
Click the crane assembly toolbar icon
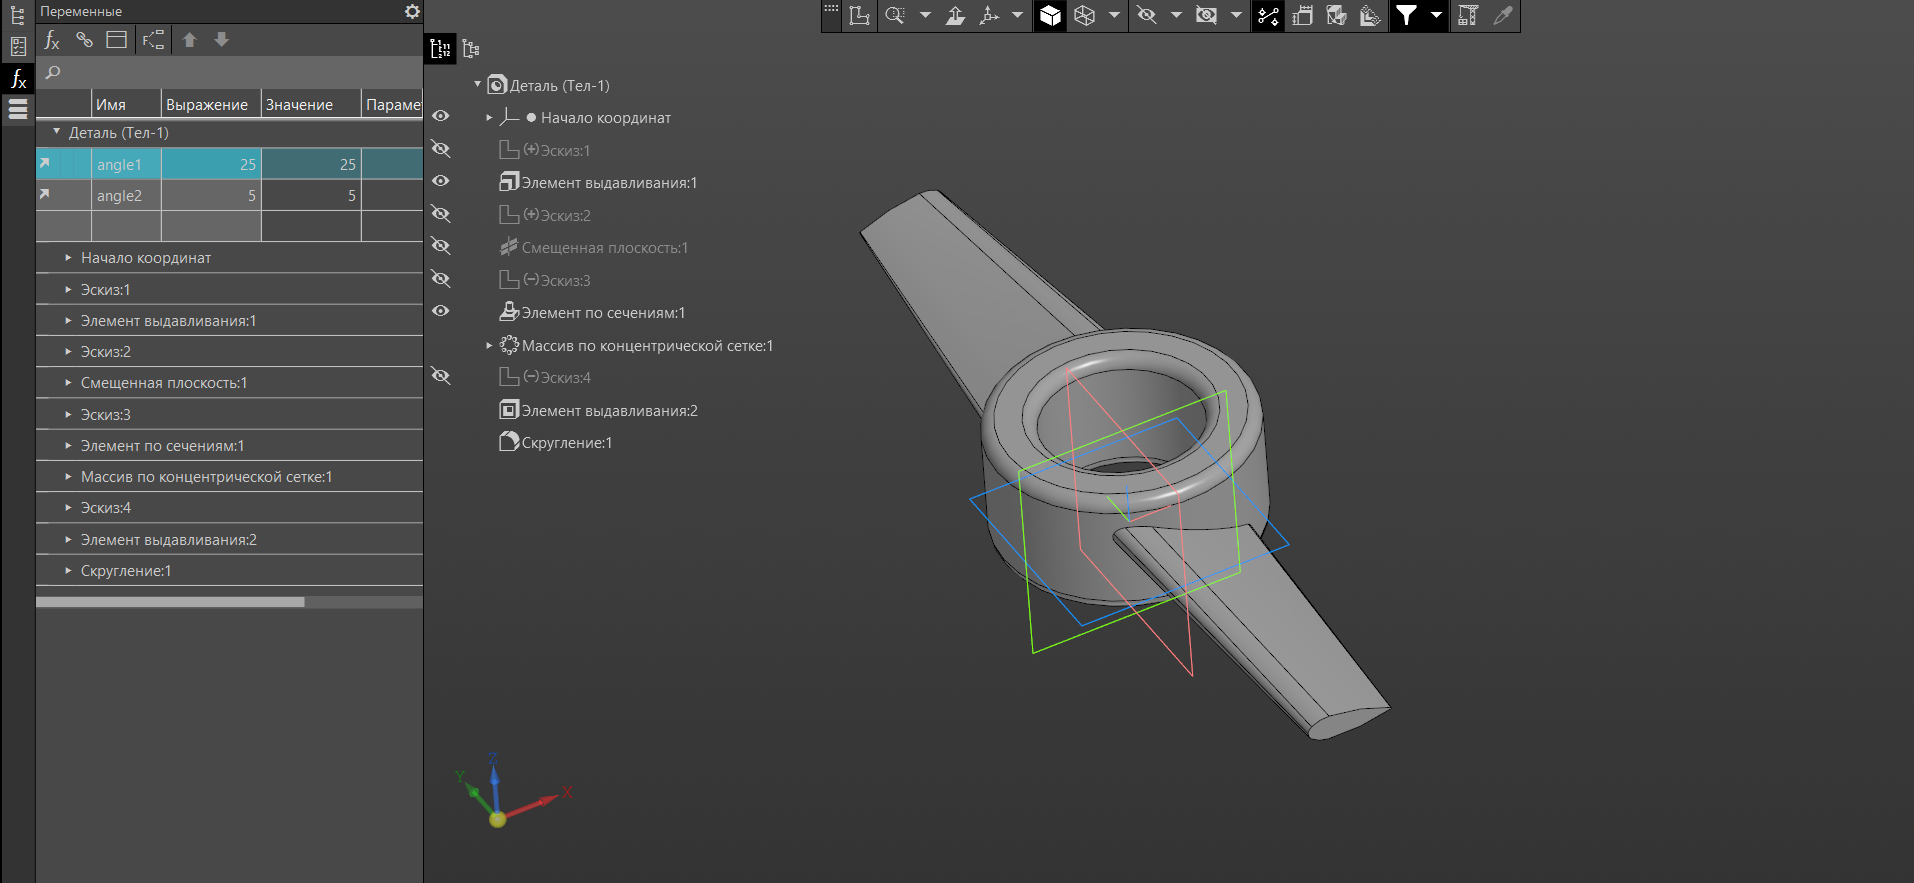coord(1468,15)
